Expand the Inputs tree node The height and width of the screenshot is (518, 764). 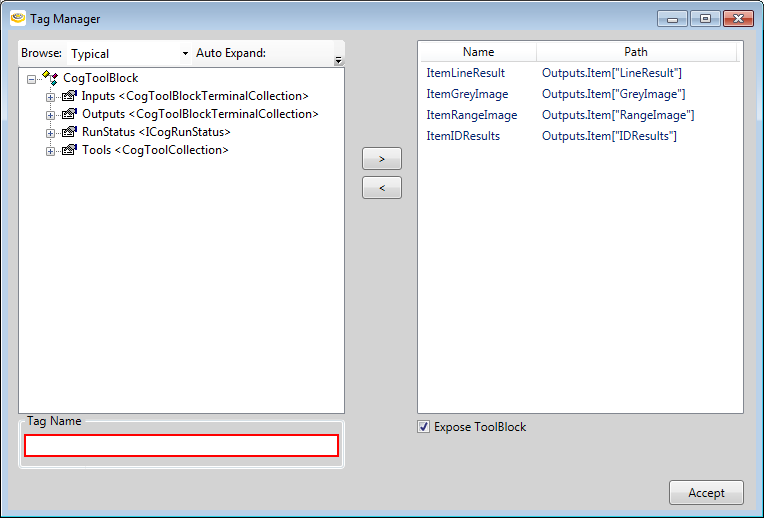coord(50,97)
